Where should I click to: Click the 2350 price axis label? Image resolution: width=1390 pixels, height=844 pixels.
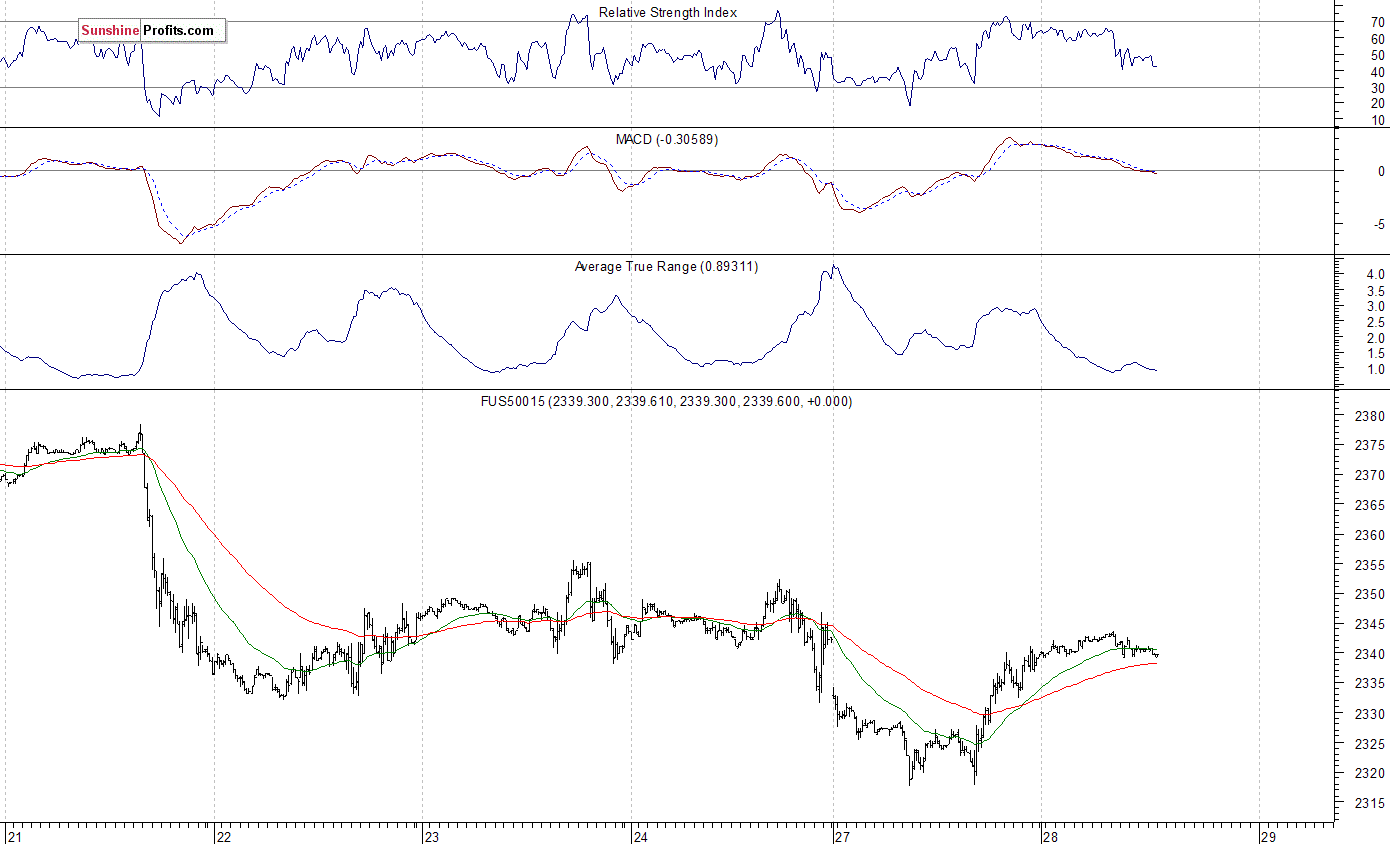[1369, 594]
